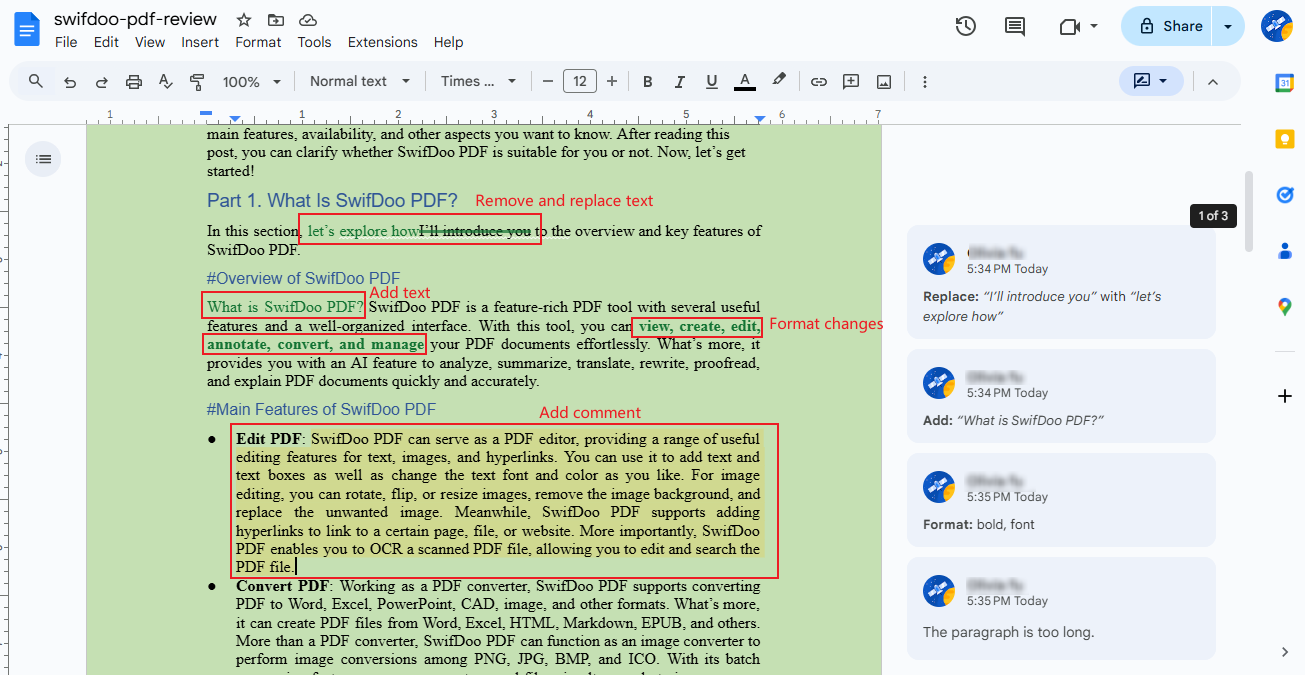The width and height of the screenshot is (1305, 675).
Task: Open the Format menu
Action: click(258, 42)
